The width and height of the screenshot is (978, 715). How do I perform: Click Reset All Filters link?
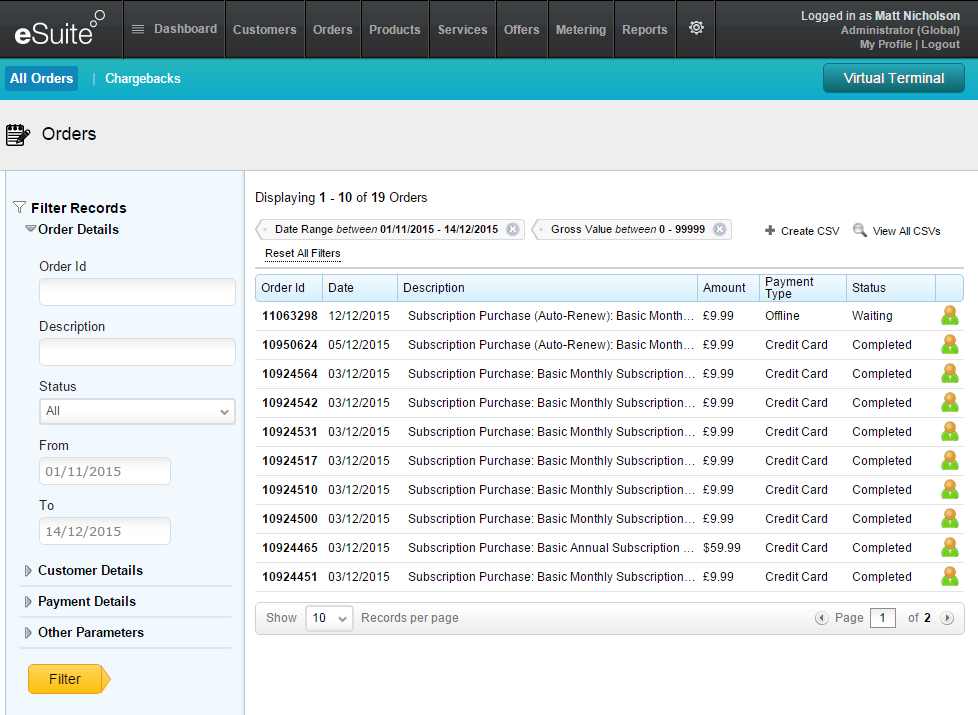click(302, 253)
